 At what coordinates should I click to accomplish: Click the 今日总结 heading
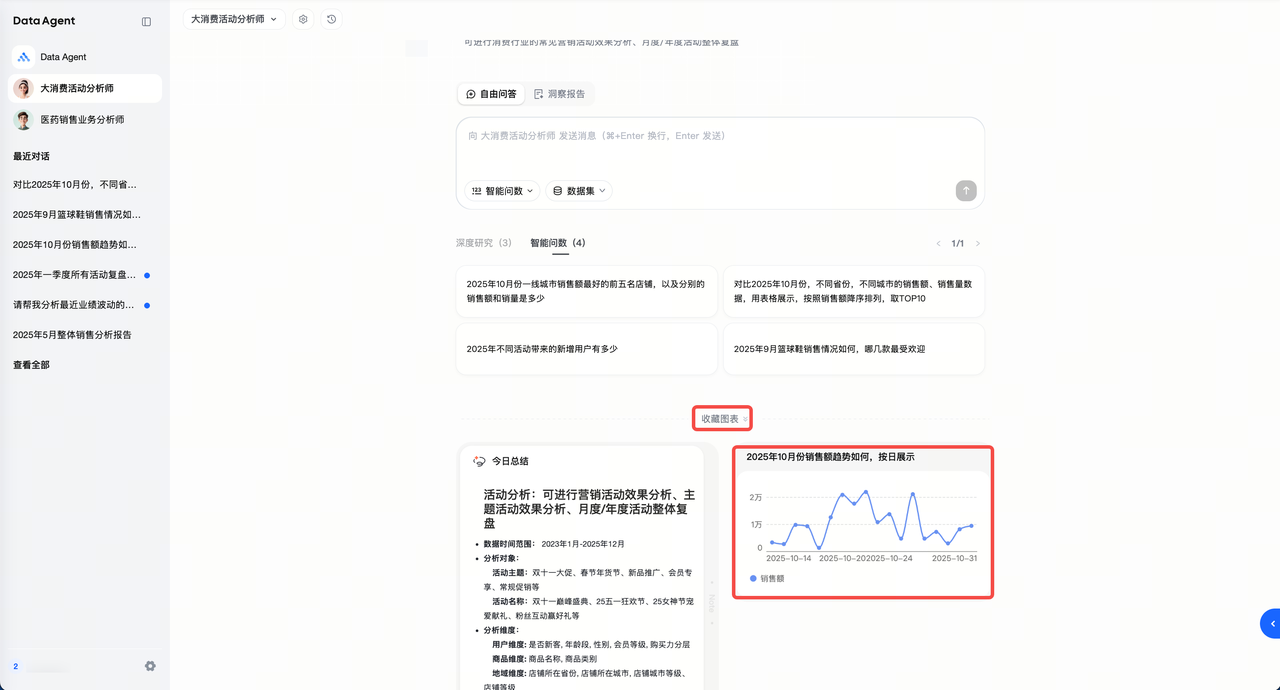[510, 461]
